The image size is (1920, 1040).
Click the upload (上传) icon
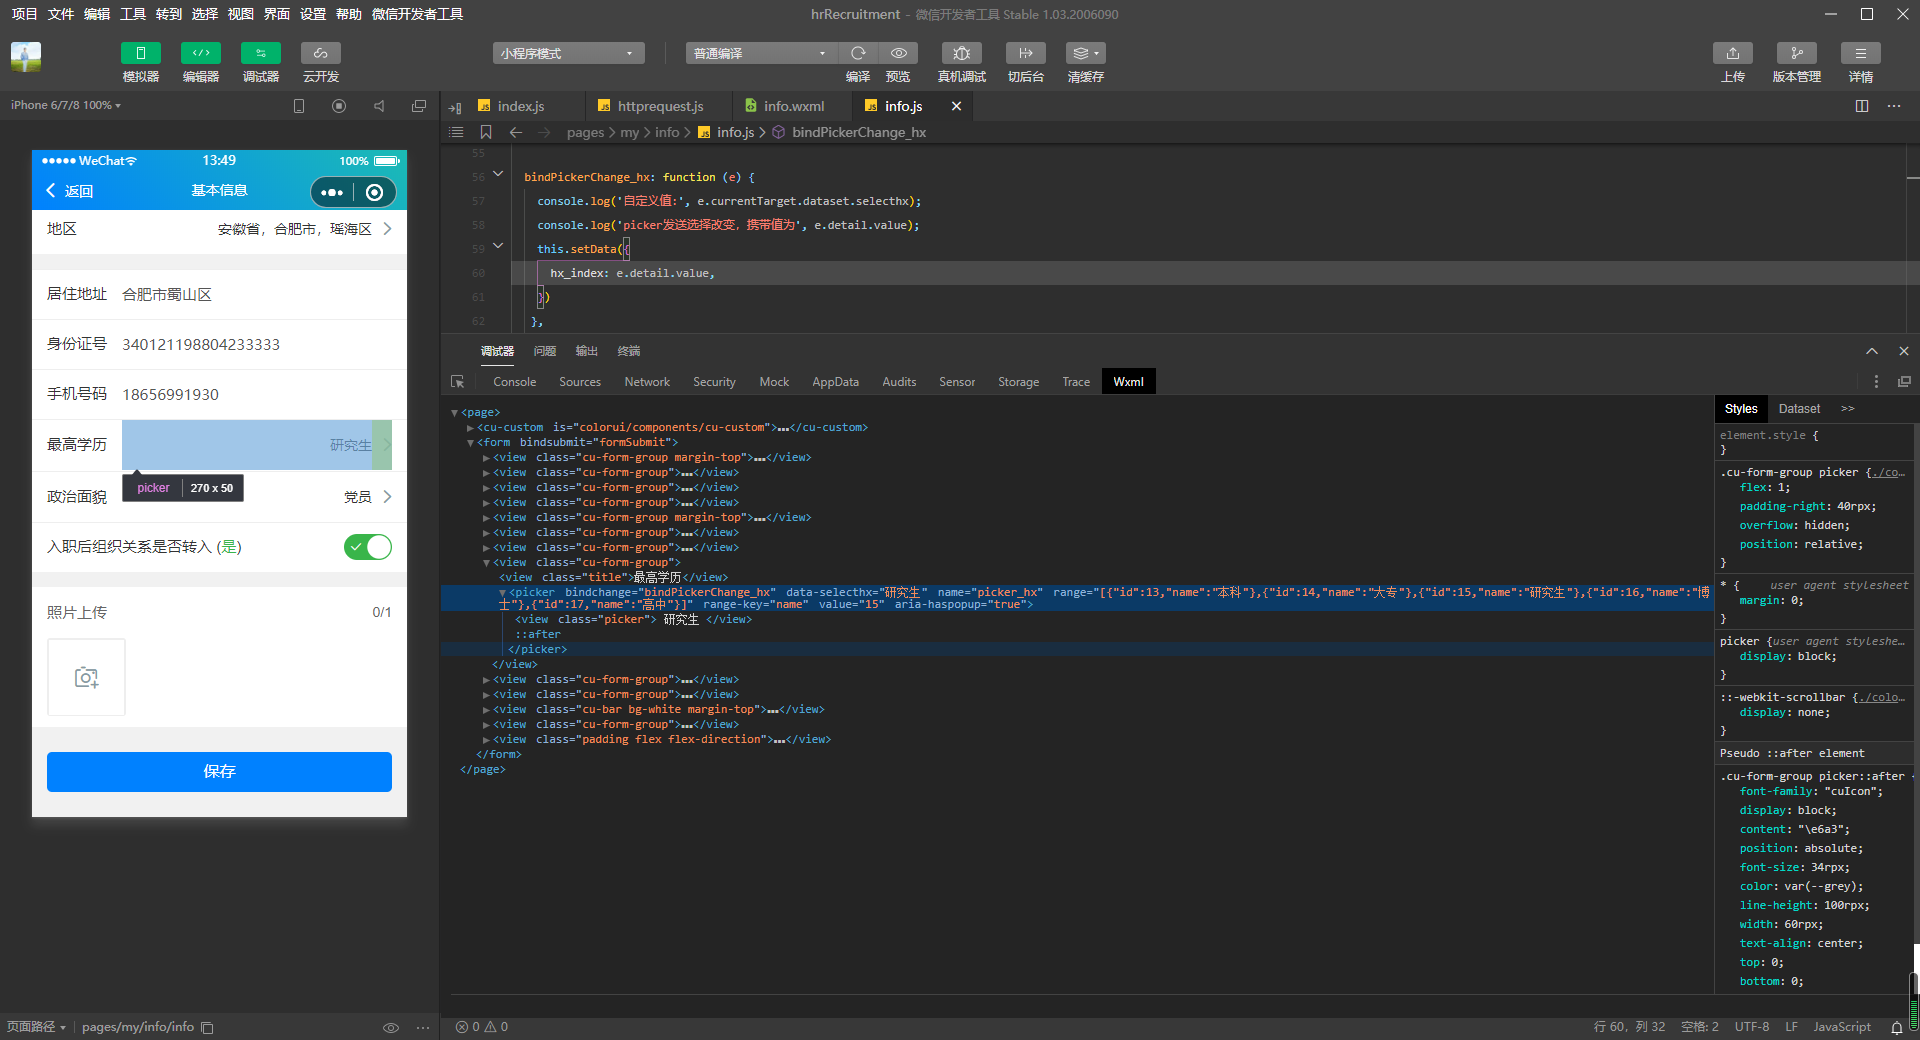1732,53
